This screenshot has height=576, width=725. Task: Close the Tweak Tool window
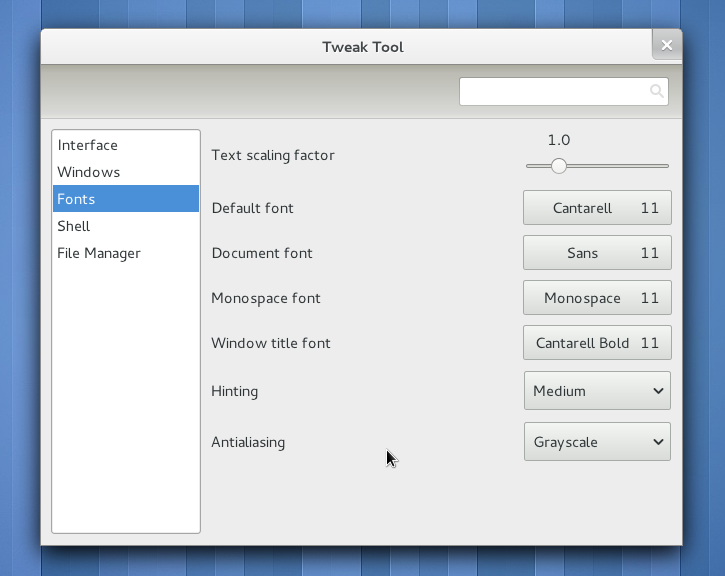click(667, 45)
